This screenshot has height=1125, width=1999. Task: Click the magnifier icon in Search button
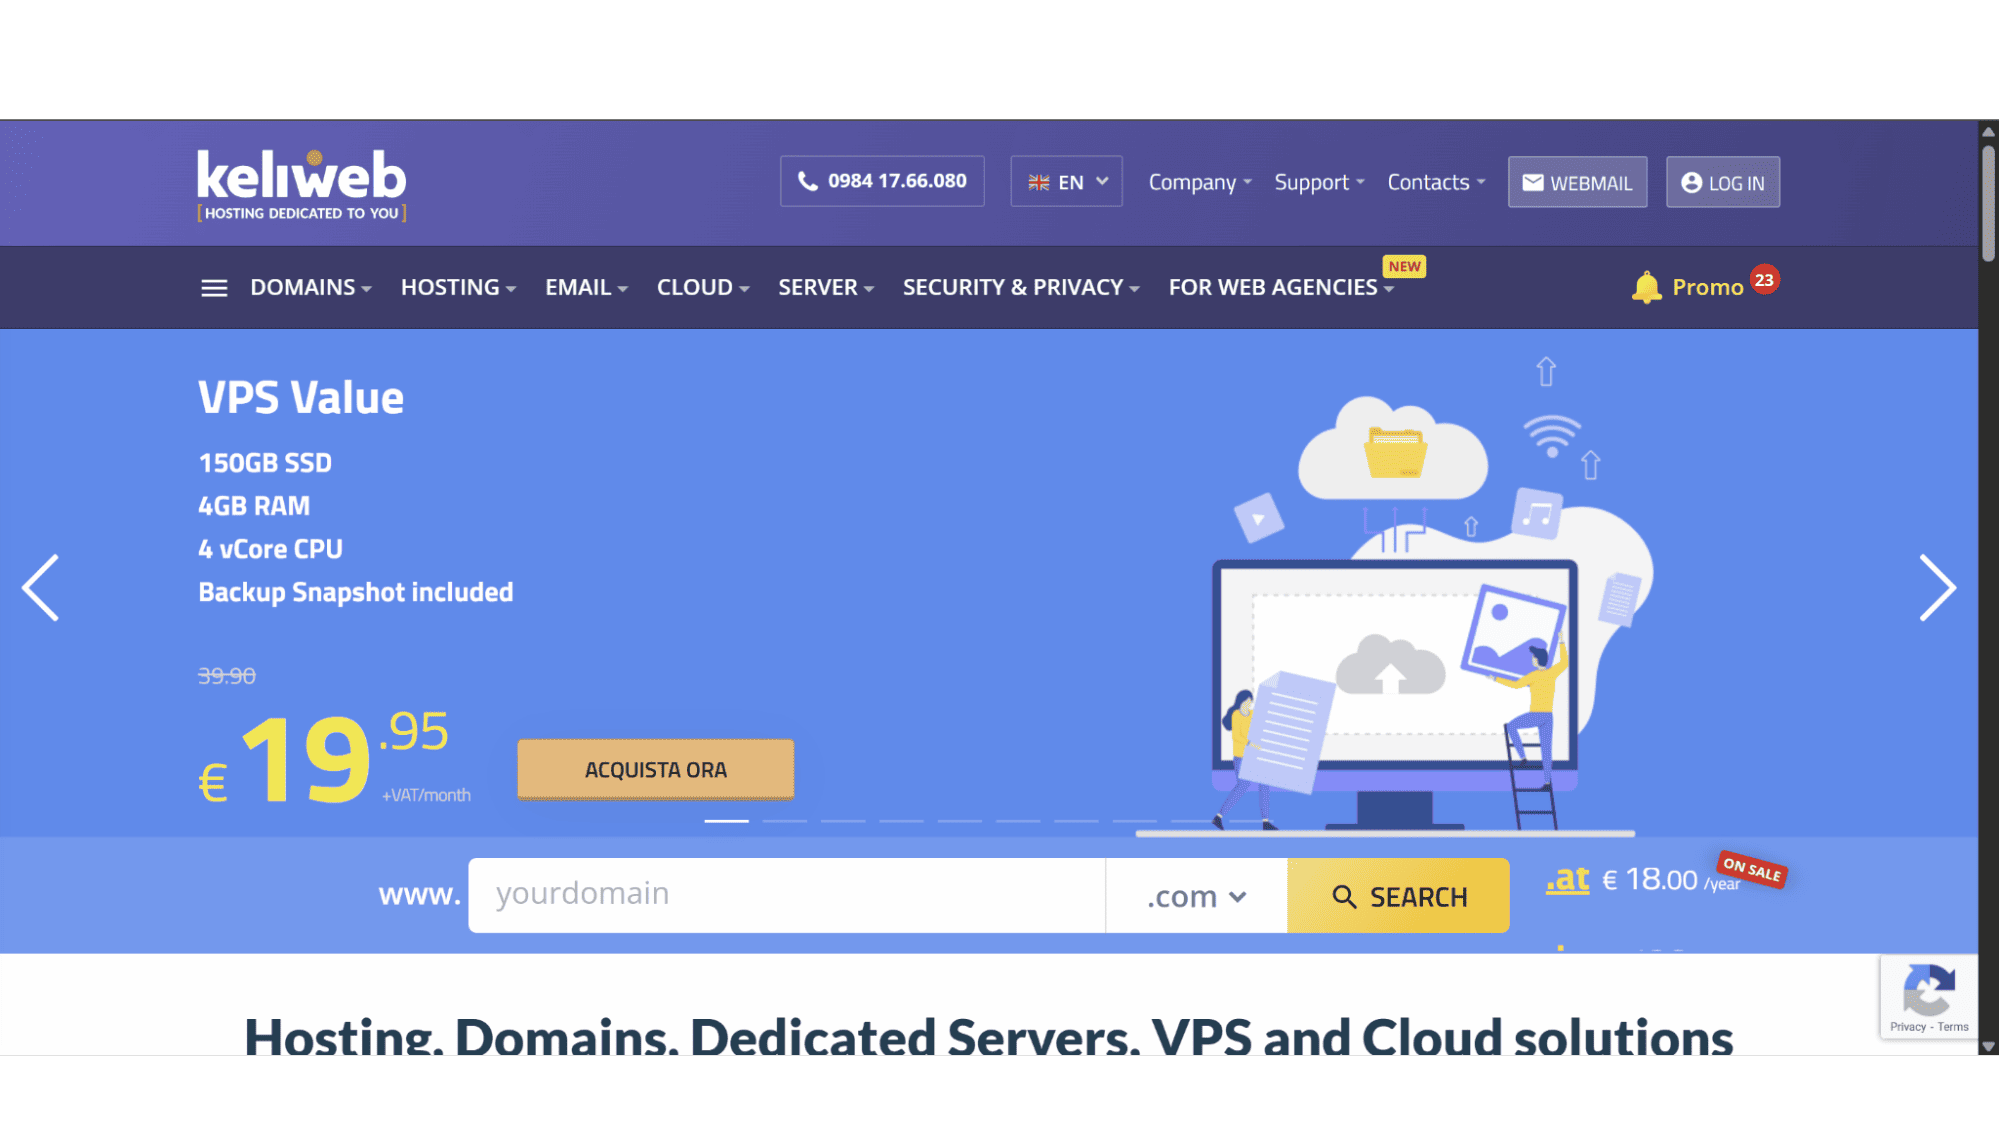click(x=1344, y=897)
